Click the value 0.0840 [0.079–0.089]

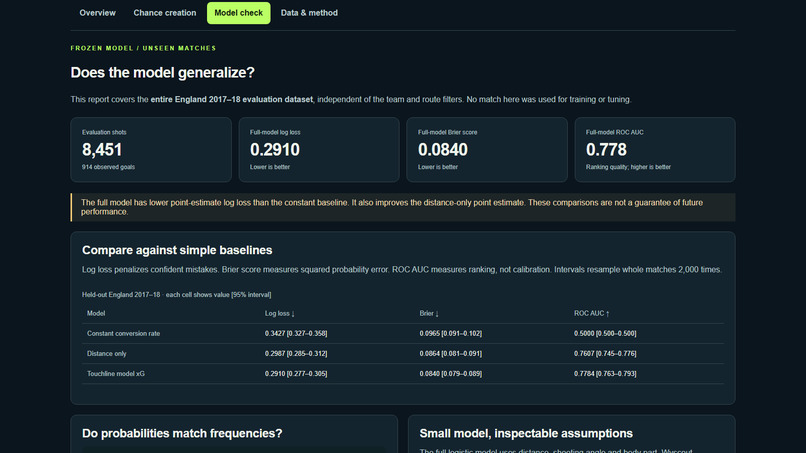[x=450, y=373]
